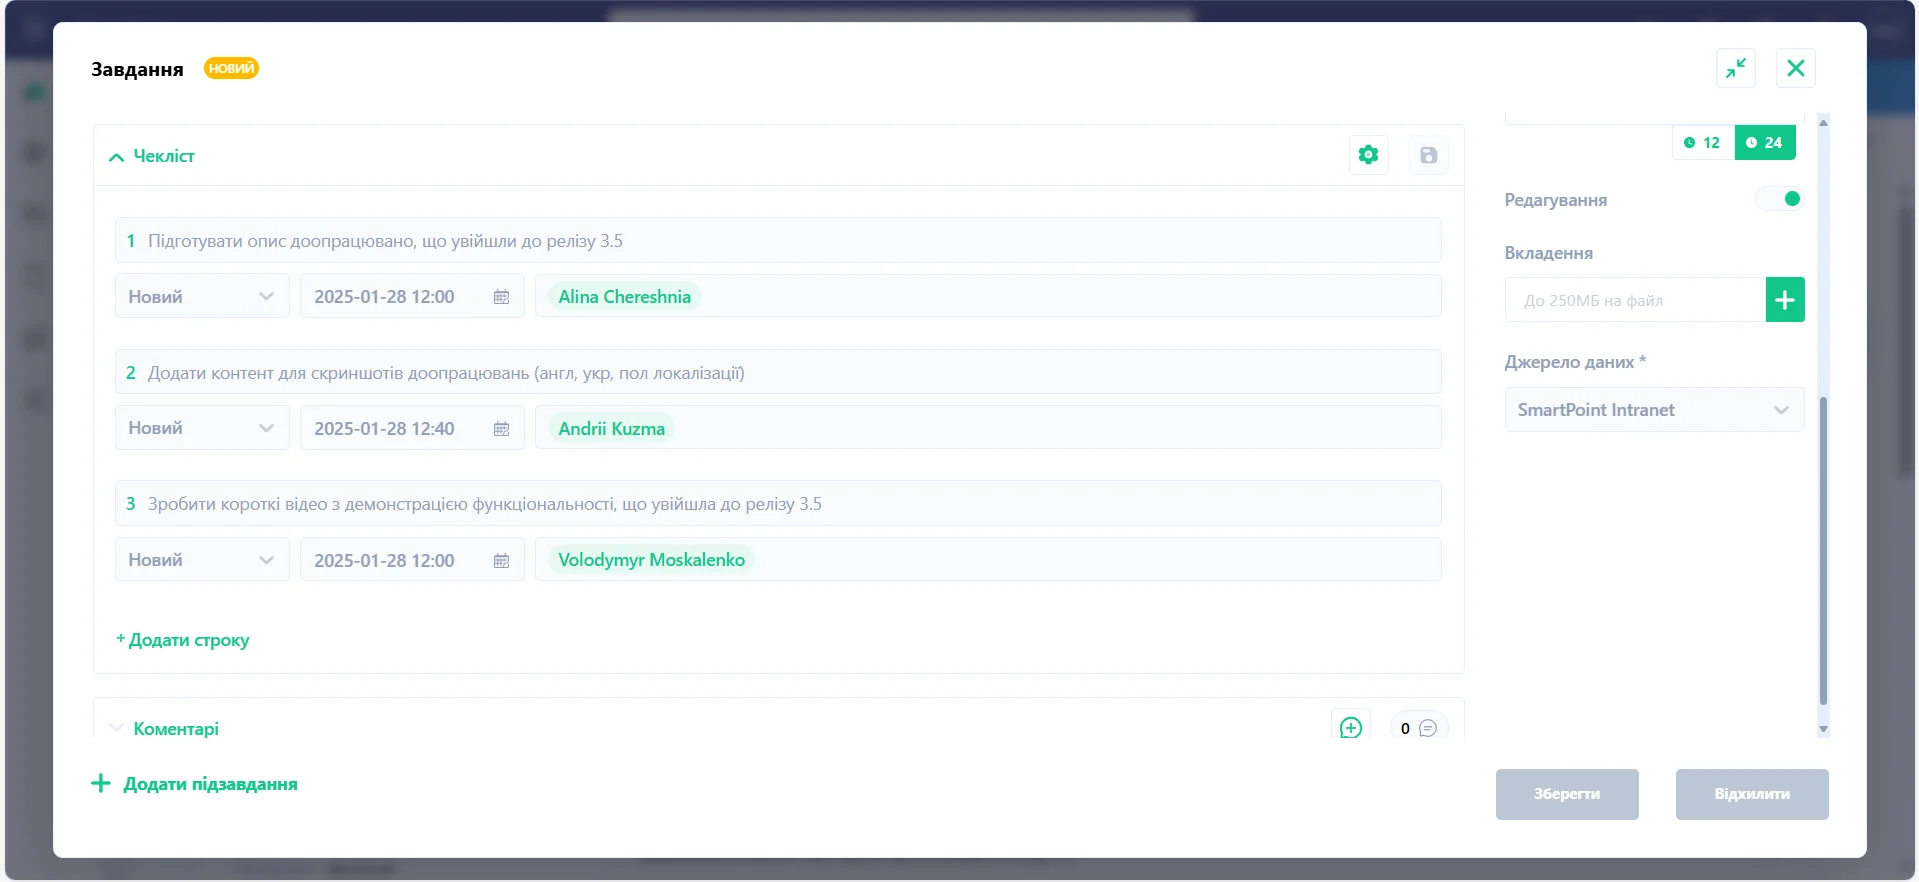
Task: Click the checklist save disk icon
Action: tap(1428, 155)
